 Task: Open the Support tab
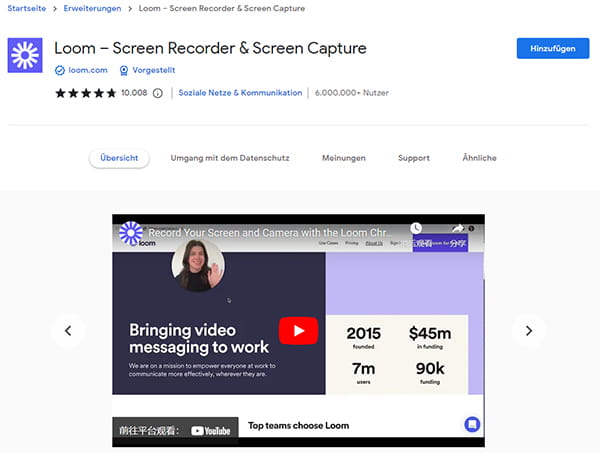pyautogui.click(x=414, y=158)
